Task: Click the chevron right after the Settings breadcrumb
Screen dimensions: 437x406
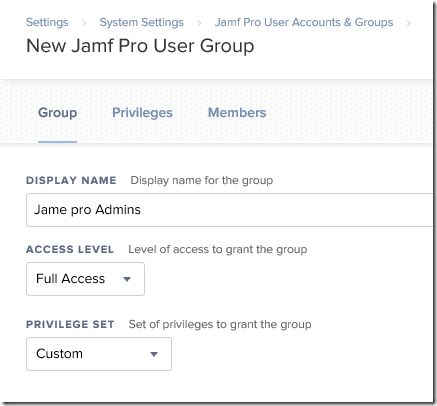Action: [84, 23]
